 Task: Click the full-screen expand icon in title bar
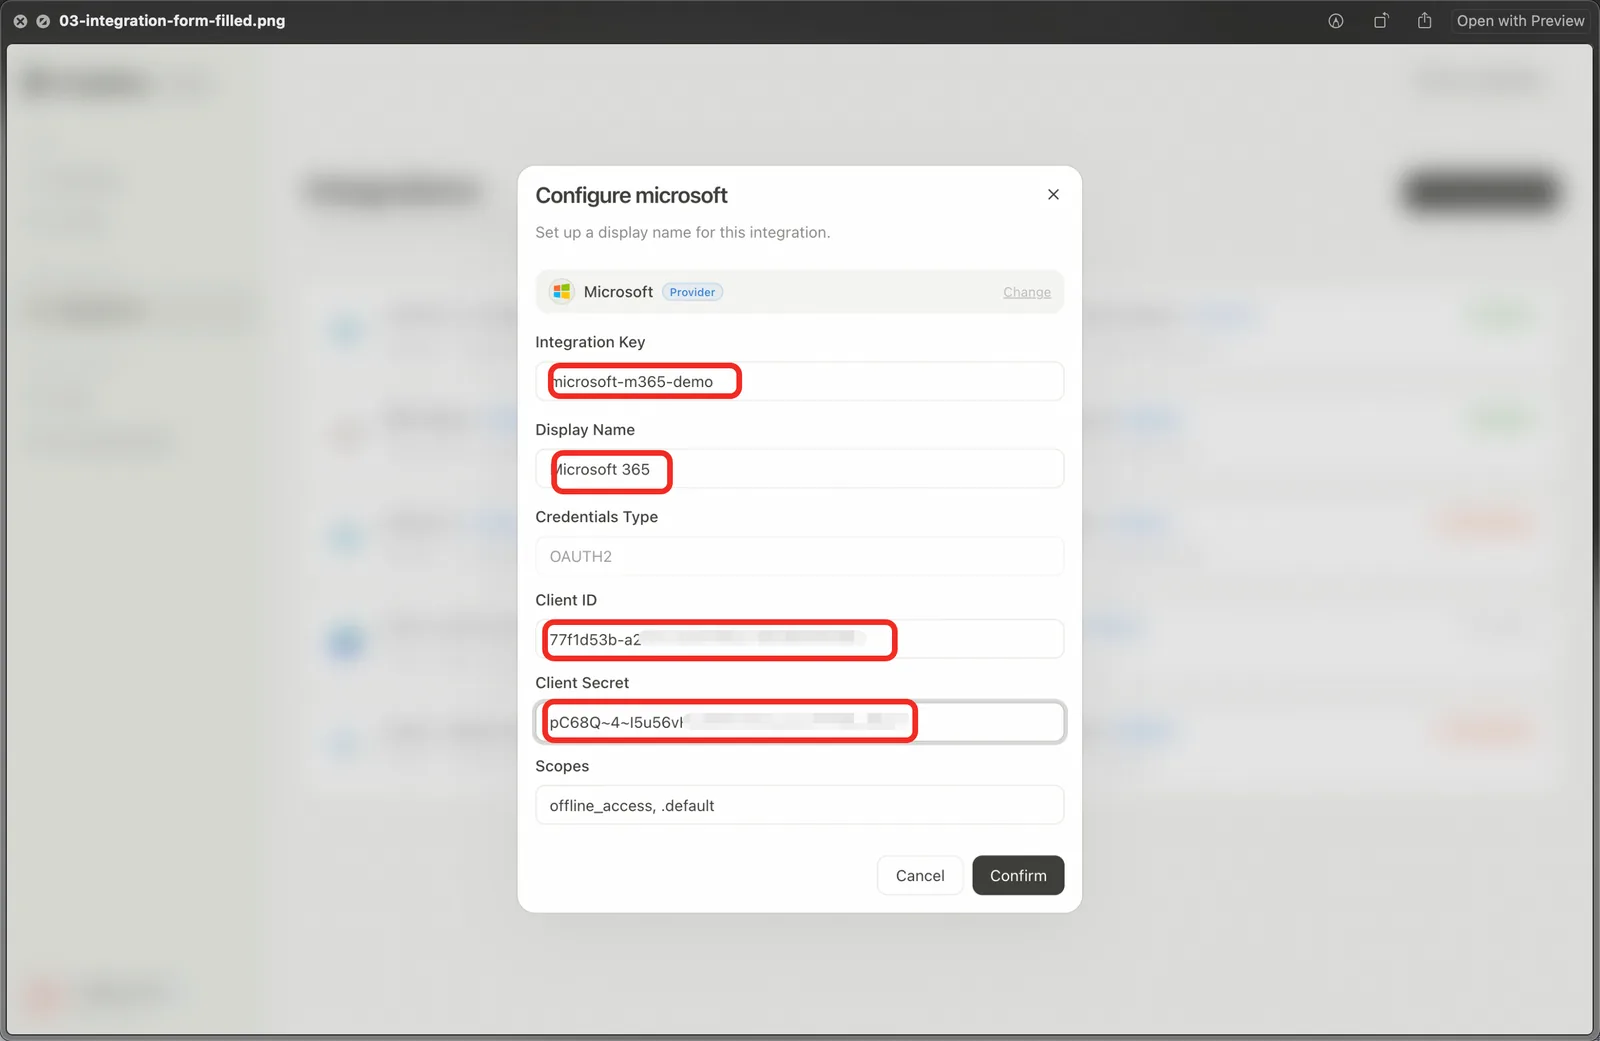[x=43, y=21]
